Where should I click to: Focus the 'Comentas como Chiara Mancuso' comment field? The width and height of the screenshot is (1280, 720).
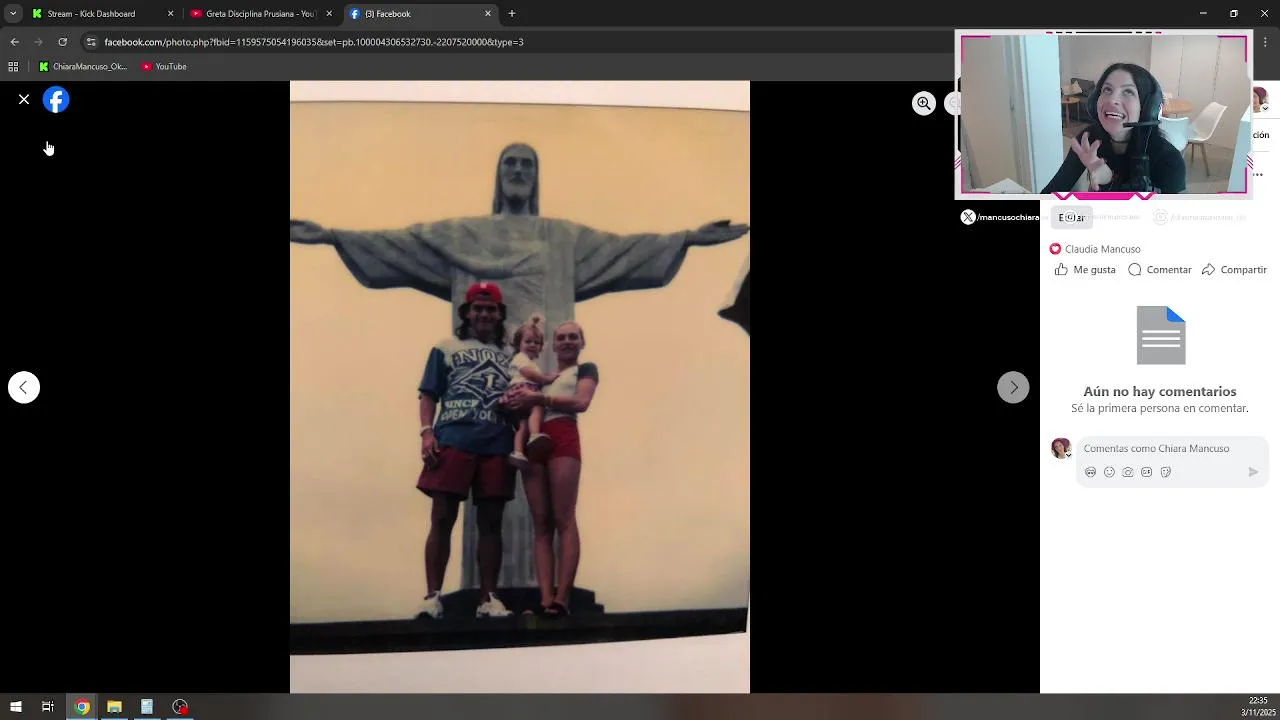pos(1172,448)
